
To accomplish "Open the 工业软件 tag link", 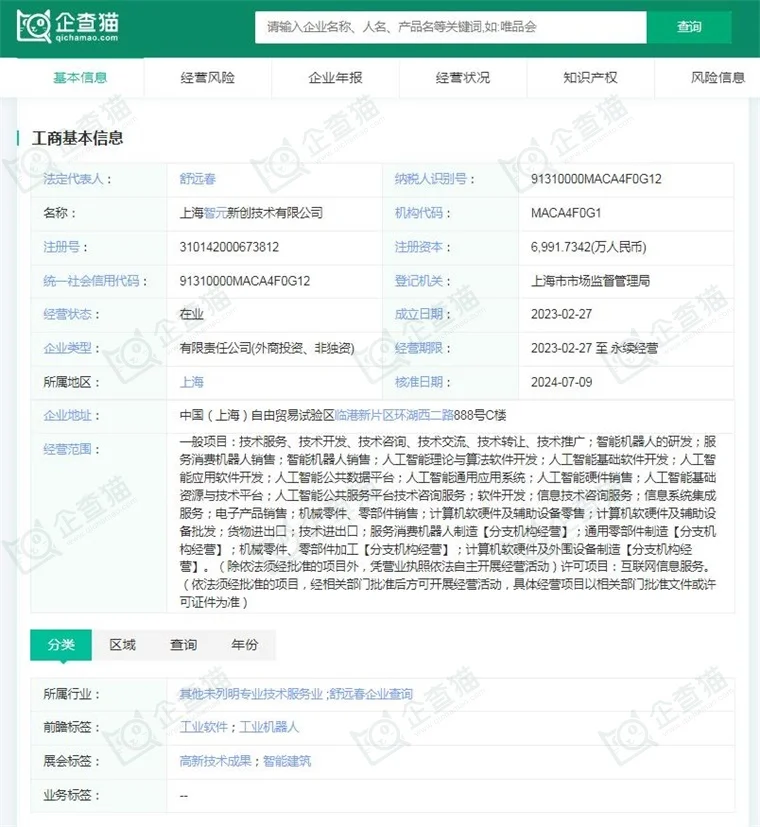I will [x=204, y=727].
